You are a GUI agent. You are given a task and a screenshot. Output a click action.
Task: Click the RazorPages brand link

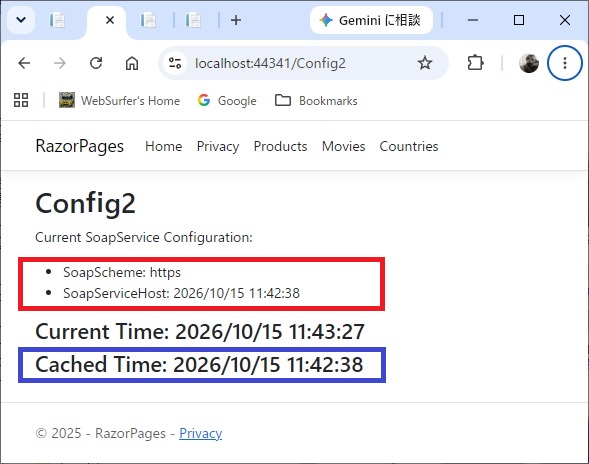pos(80,146)
